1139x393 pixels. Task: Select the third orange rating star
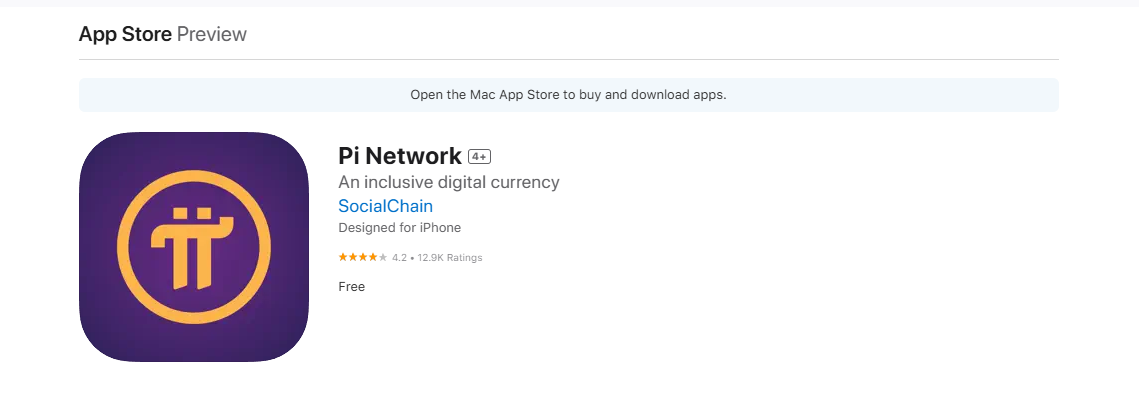click(x=363, y=257)
